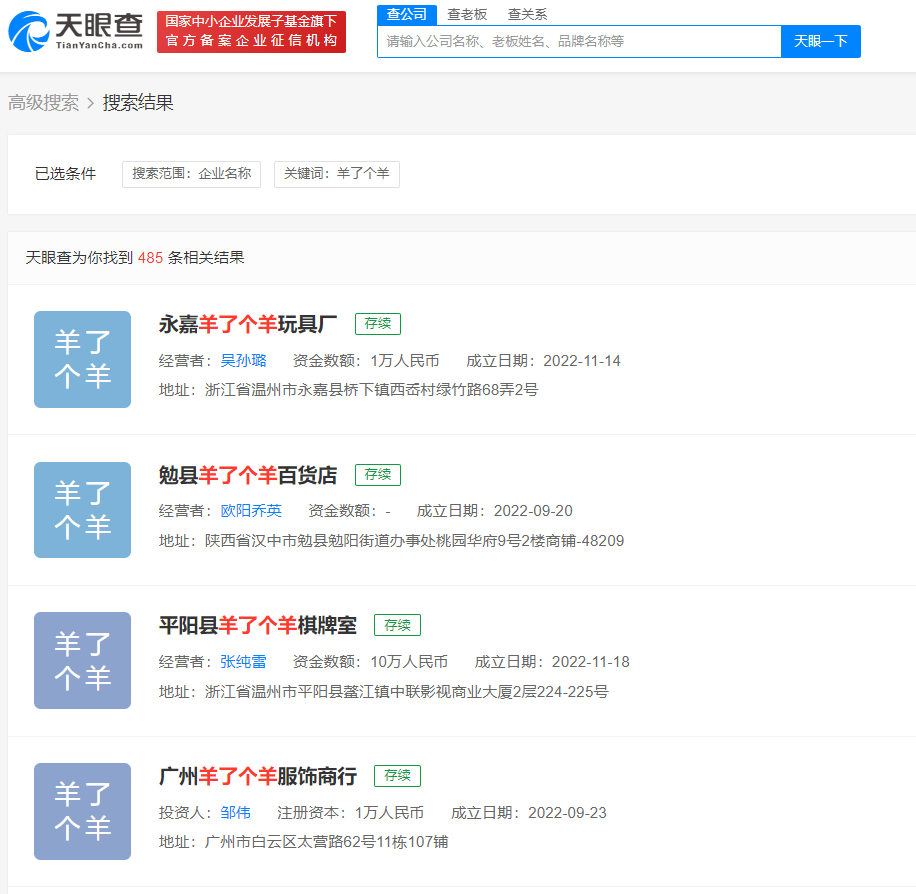The height and width of the screenshot is (894, 916).
Task: Open operator 欧阳乔英 profile
Action: point(251,511)
